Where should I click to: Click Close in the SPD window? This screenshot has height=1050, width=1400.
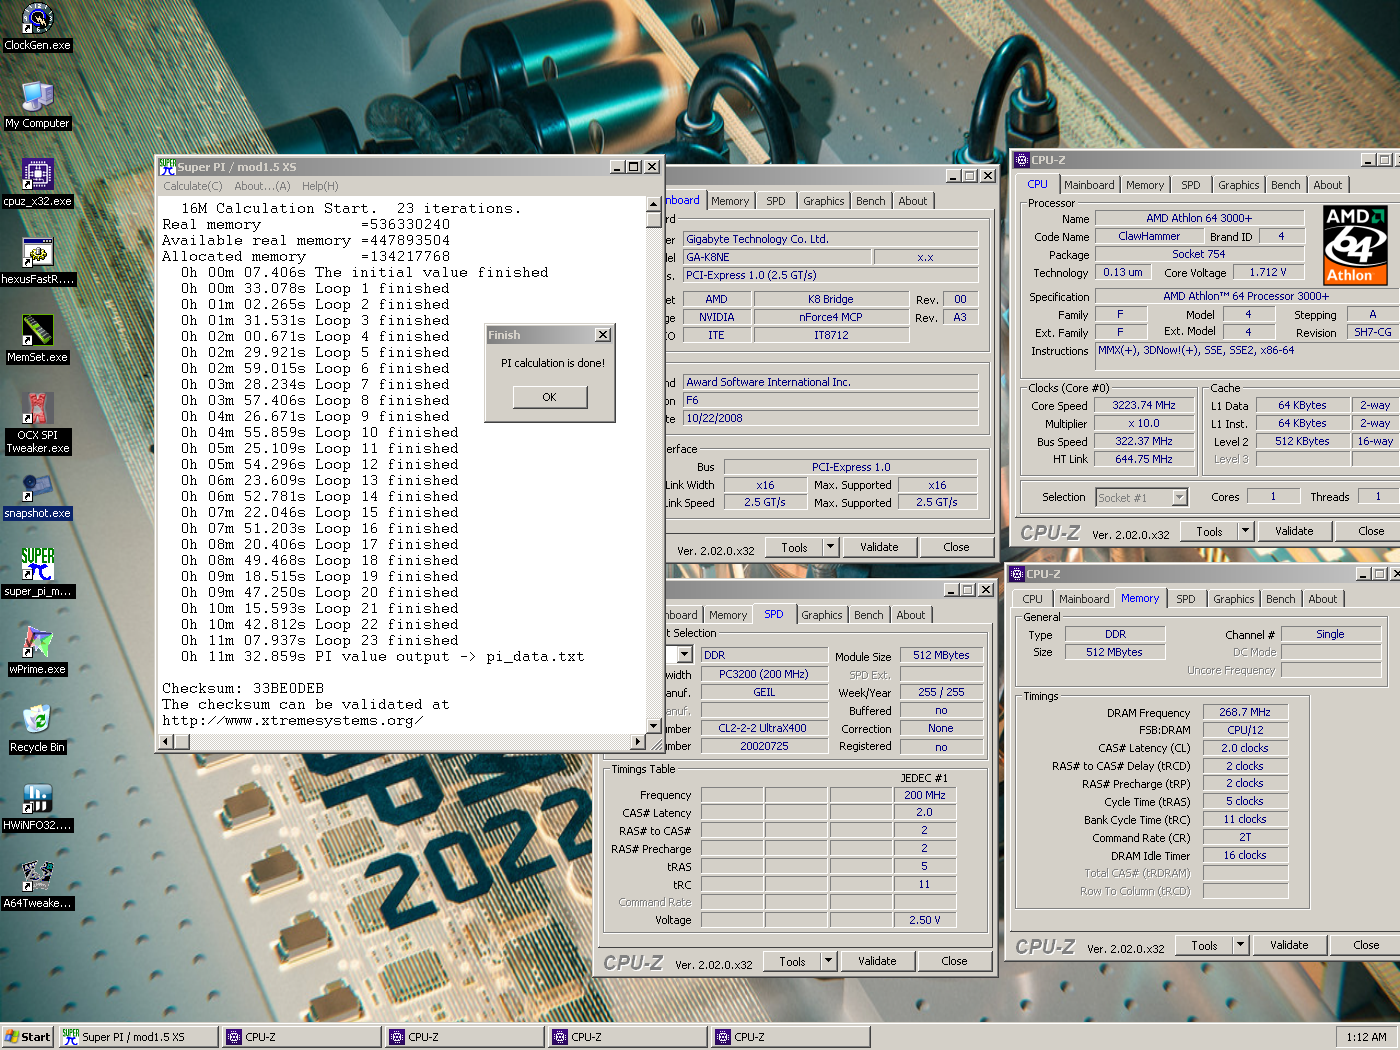[x=954, y=961]
